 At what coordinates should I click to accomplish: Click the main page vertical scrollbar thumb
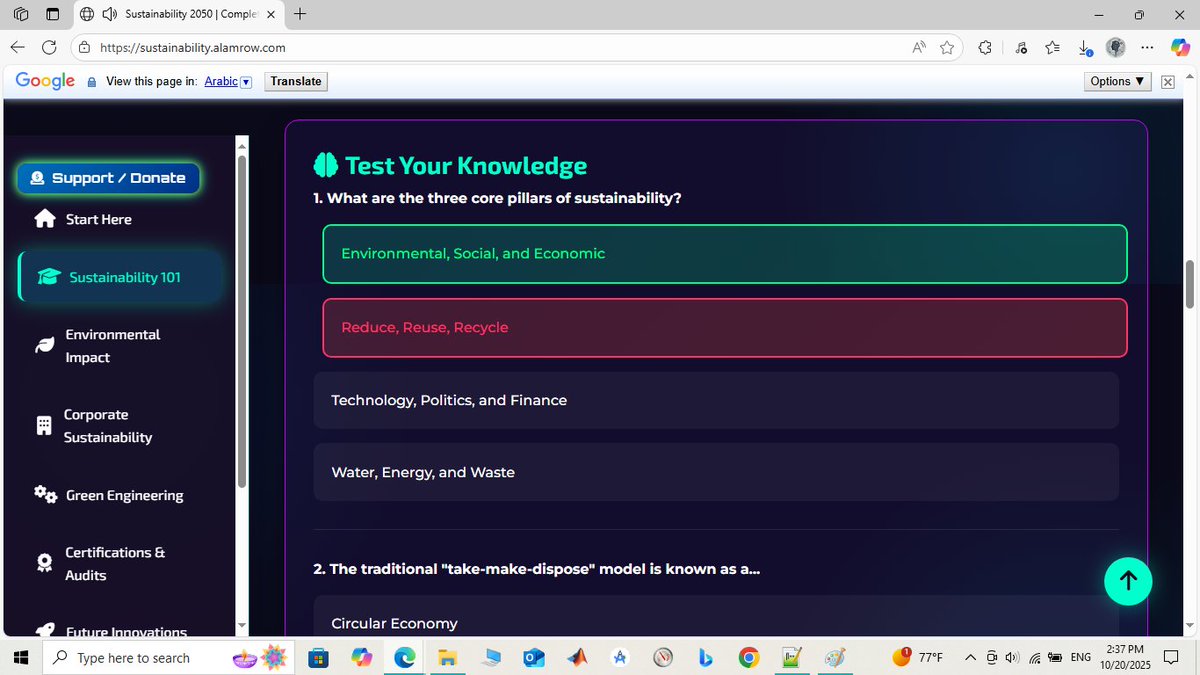[x=1190, y=284]
